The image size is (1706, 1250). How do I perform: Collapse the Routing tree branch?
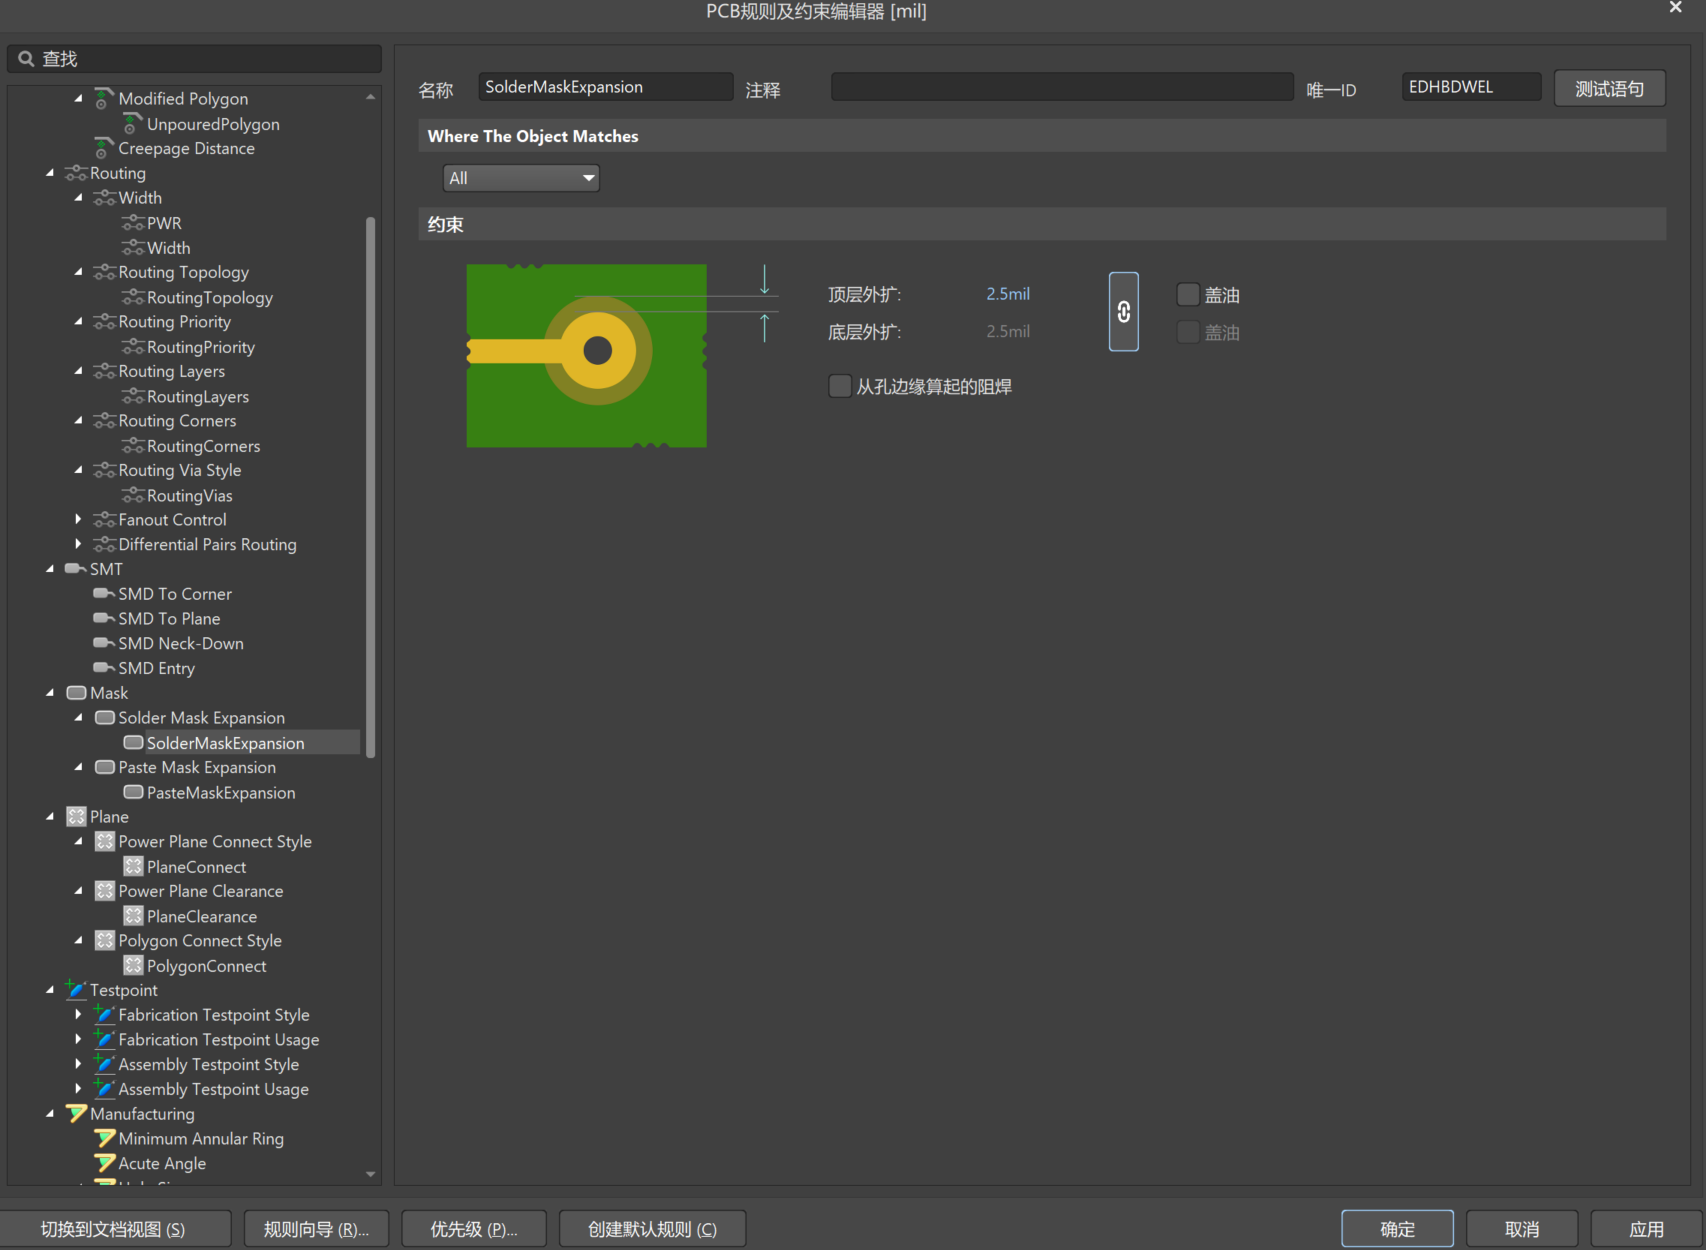(x=51, y=172)
